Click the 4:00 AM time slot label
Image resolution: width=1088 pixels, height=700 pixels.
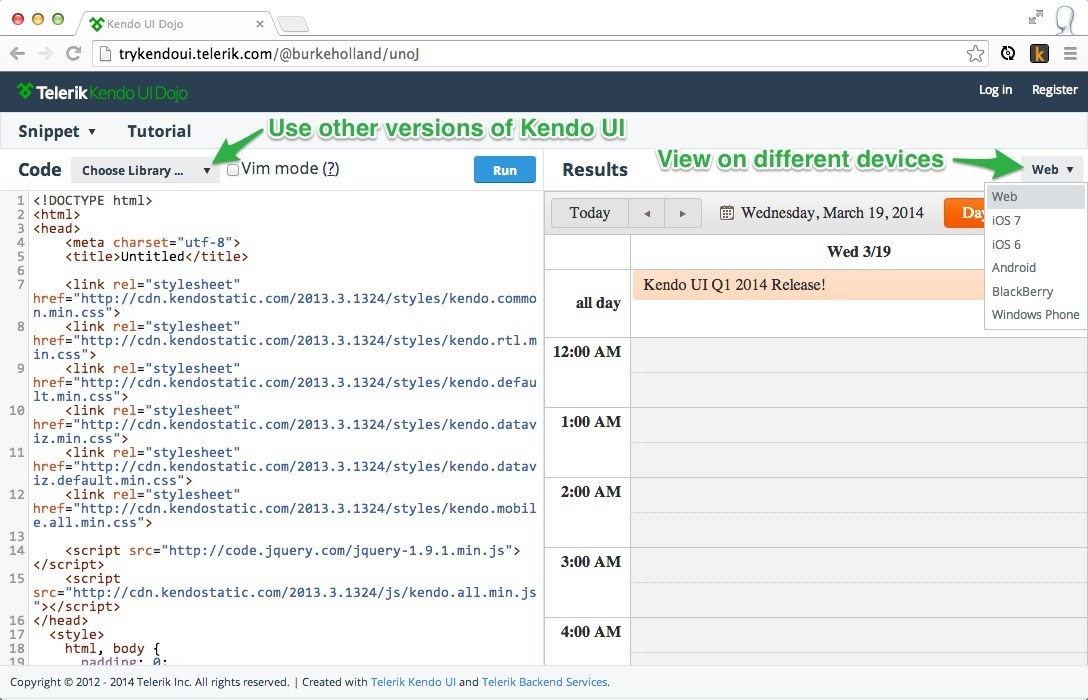click(x=591, y=632)
